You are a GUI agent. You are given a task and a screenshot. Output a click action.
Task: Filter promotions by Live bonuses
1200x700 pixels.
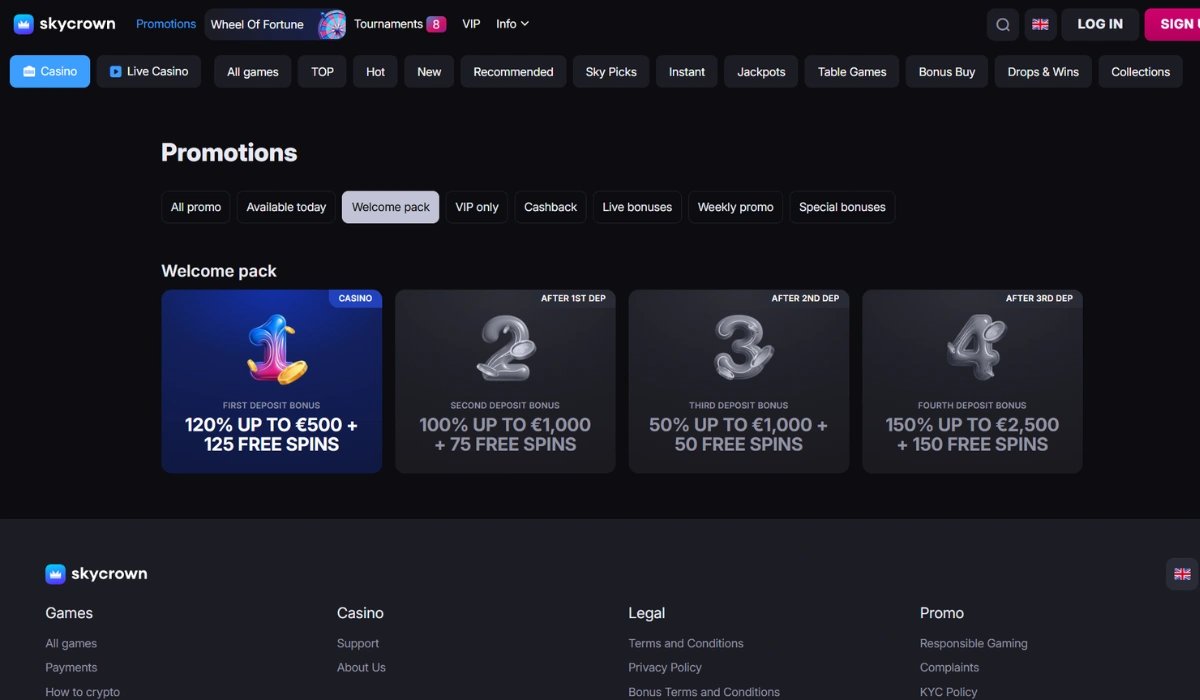click(637, 207)
